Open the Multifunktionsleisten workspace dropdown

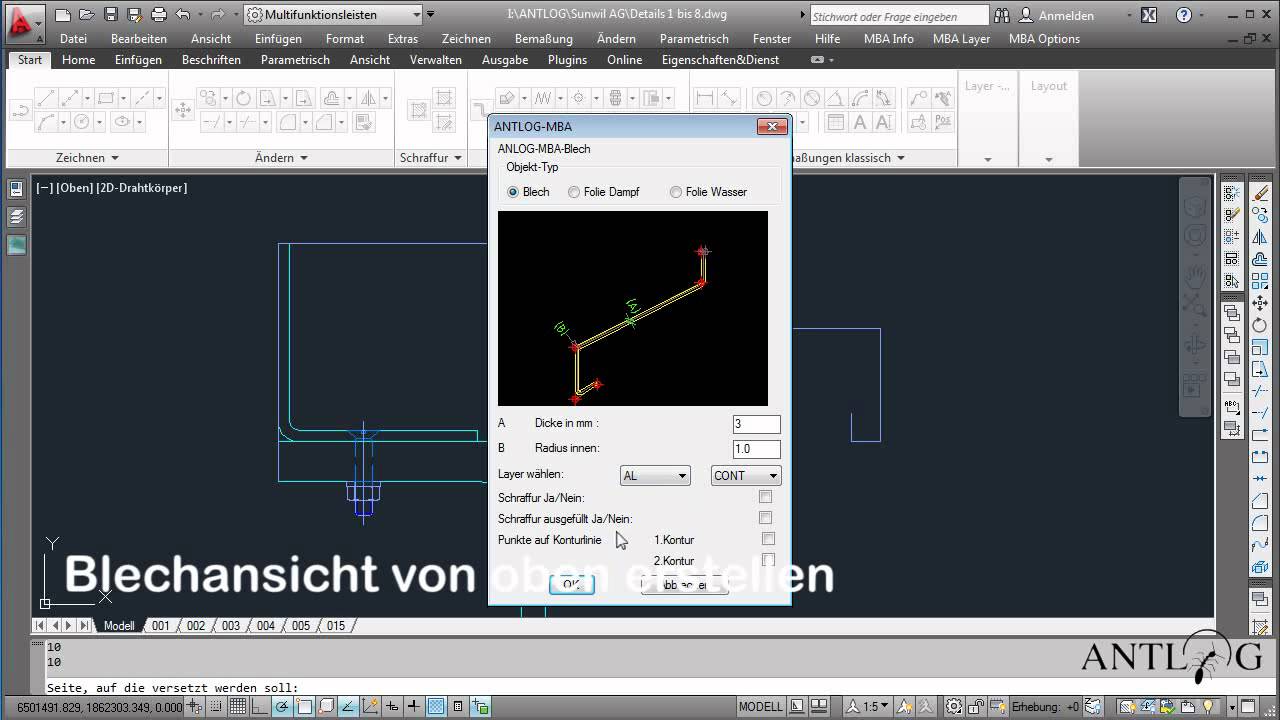pos(333,15)
